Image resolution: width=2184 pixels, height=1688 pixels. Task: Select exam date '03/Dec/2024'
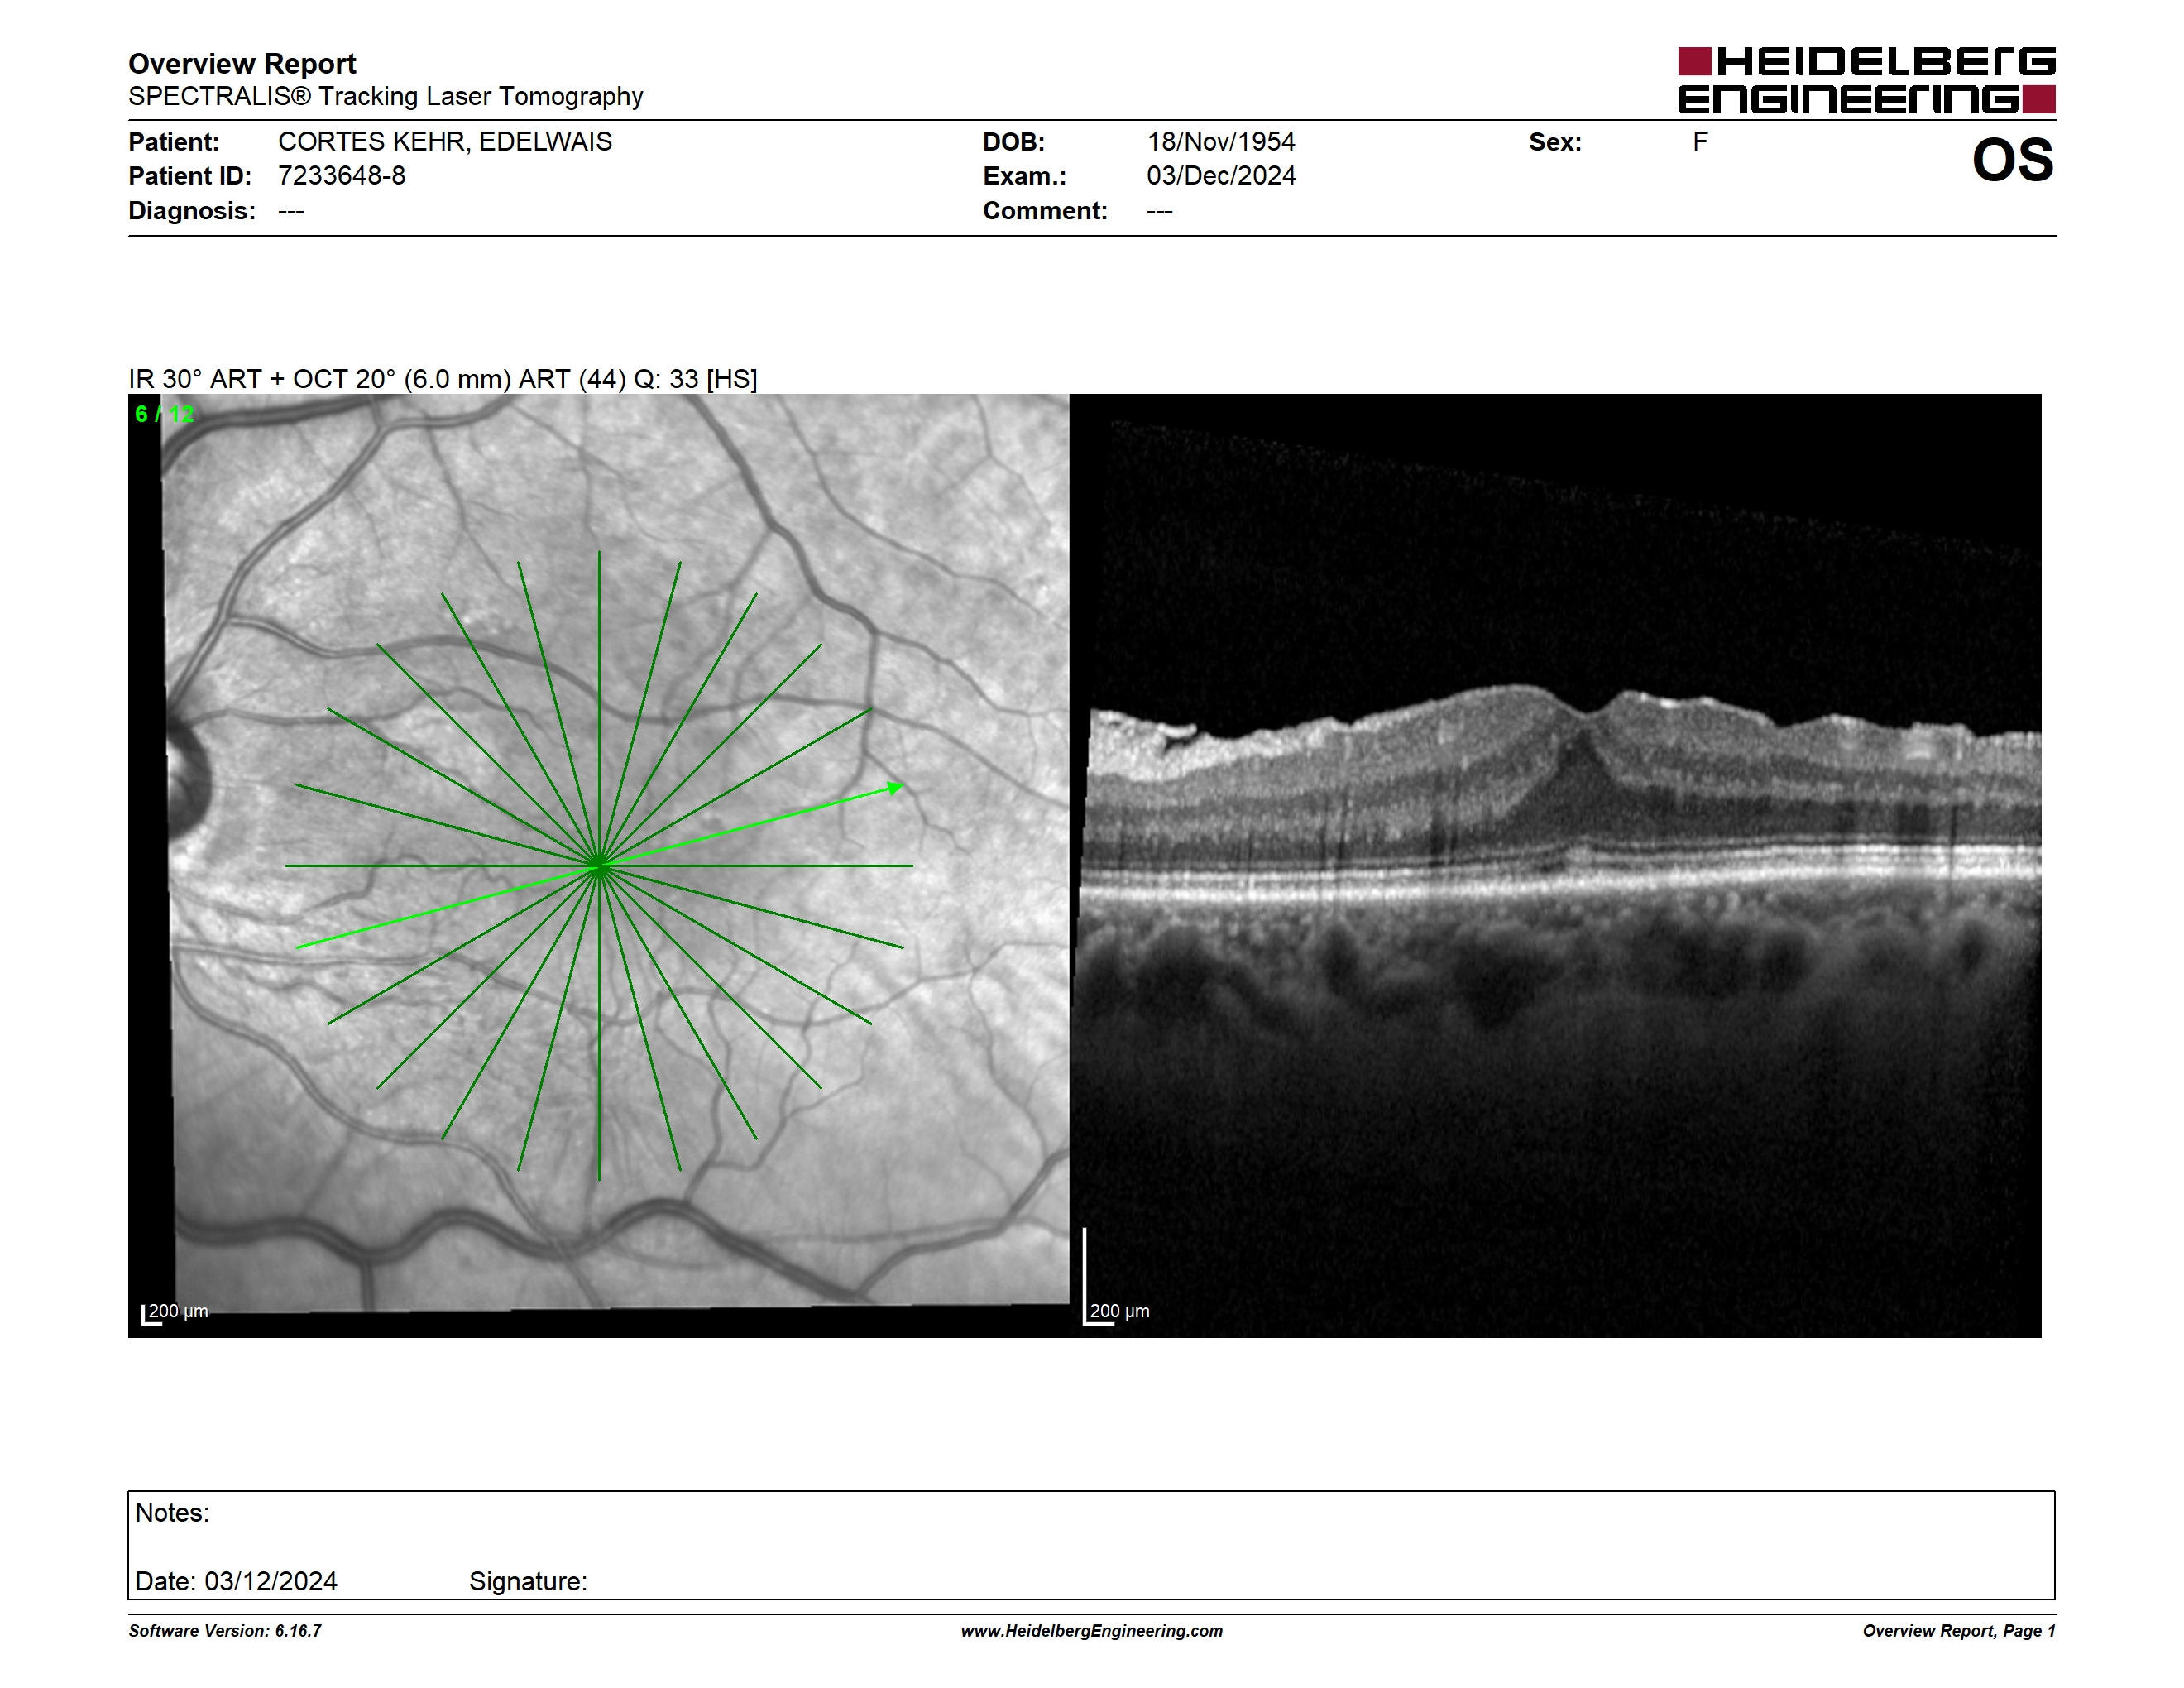1221,176
